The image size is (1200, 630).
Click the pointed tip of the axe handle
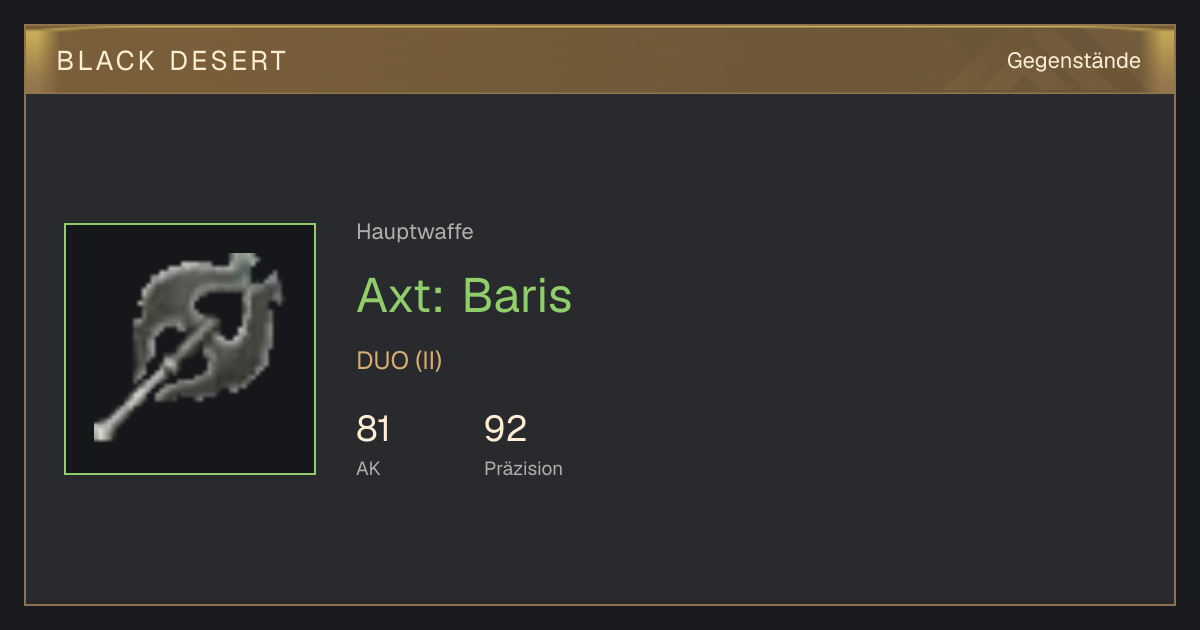(x=102, y=432)
